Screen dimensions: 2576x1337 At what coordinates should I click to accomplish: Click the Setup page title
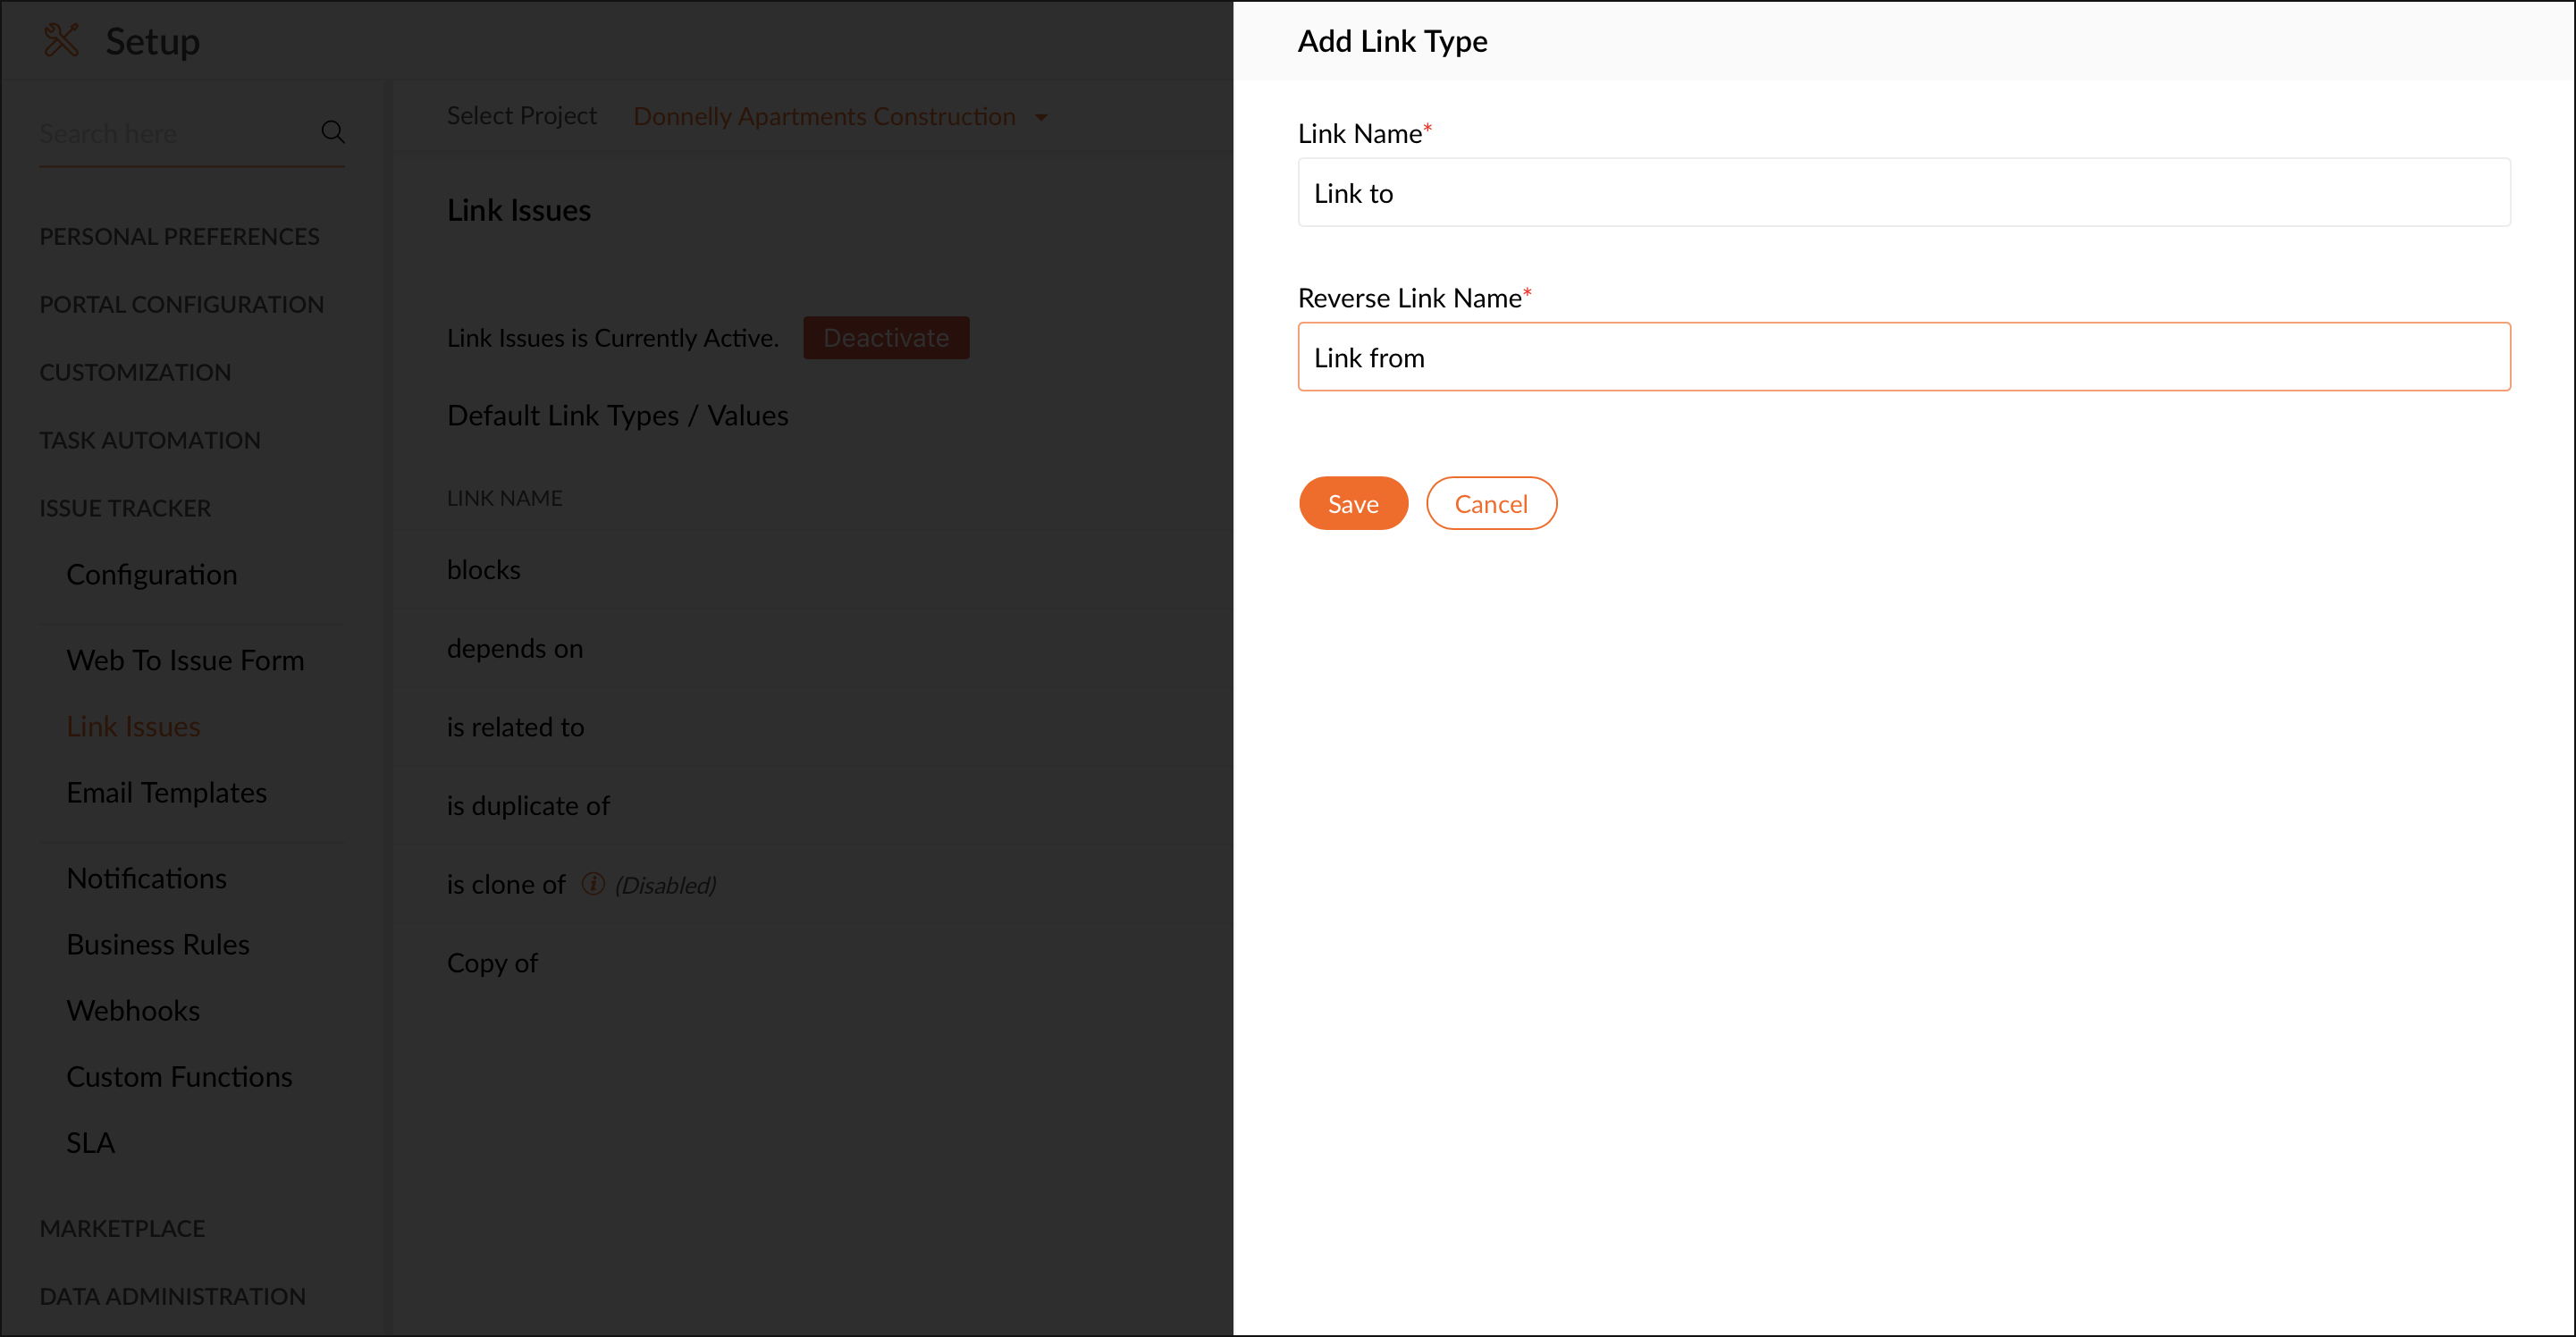153,41
